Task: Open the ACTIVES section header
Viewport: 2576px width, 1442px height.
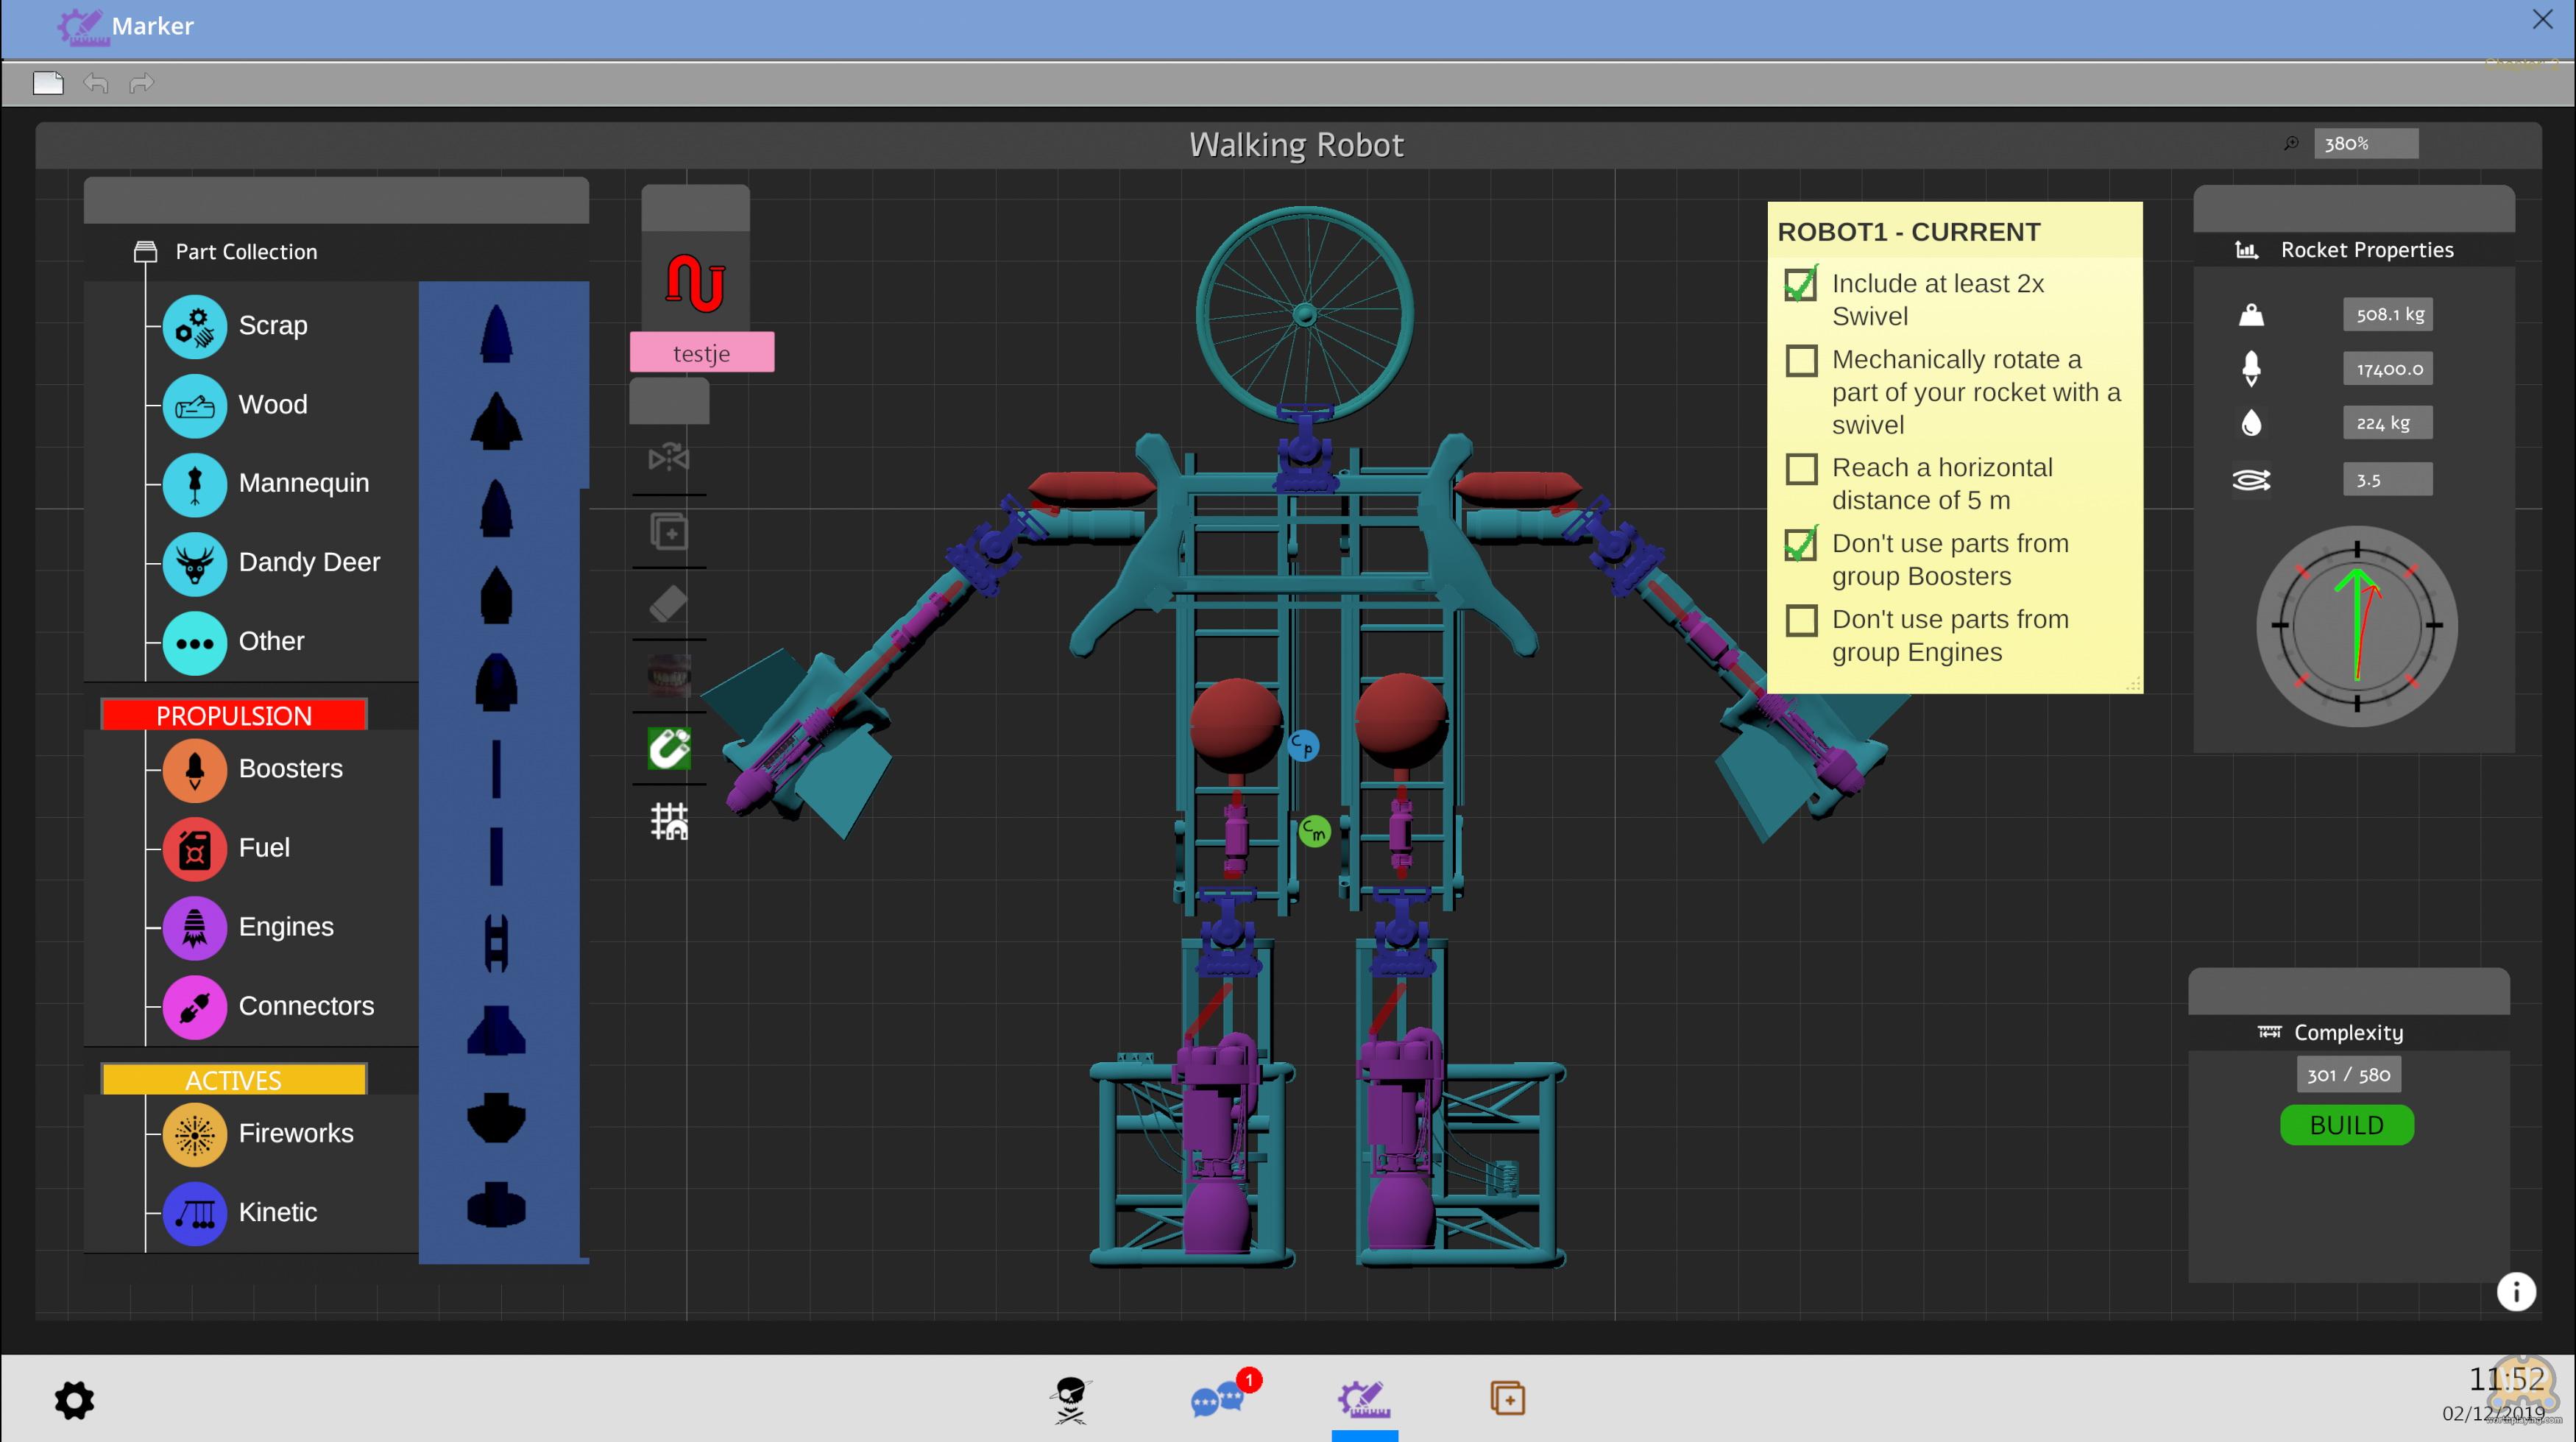Action: [234, 1080]
